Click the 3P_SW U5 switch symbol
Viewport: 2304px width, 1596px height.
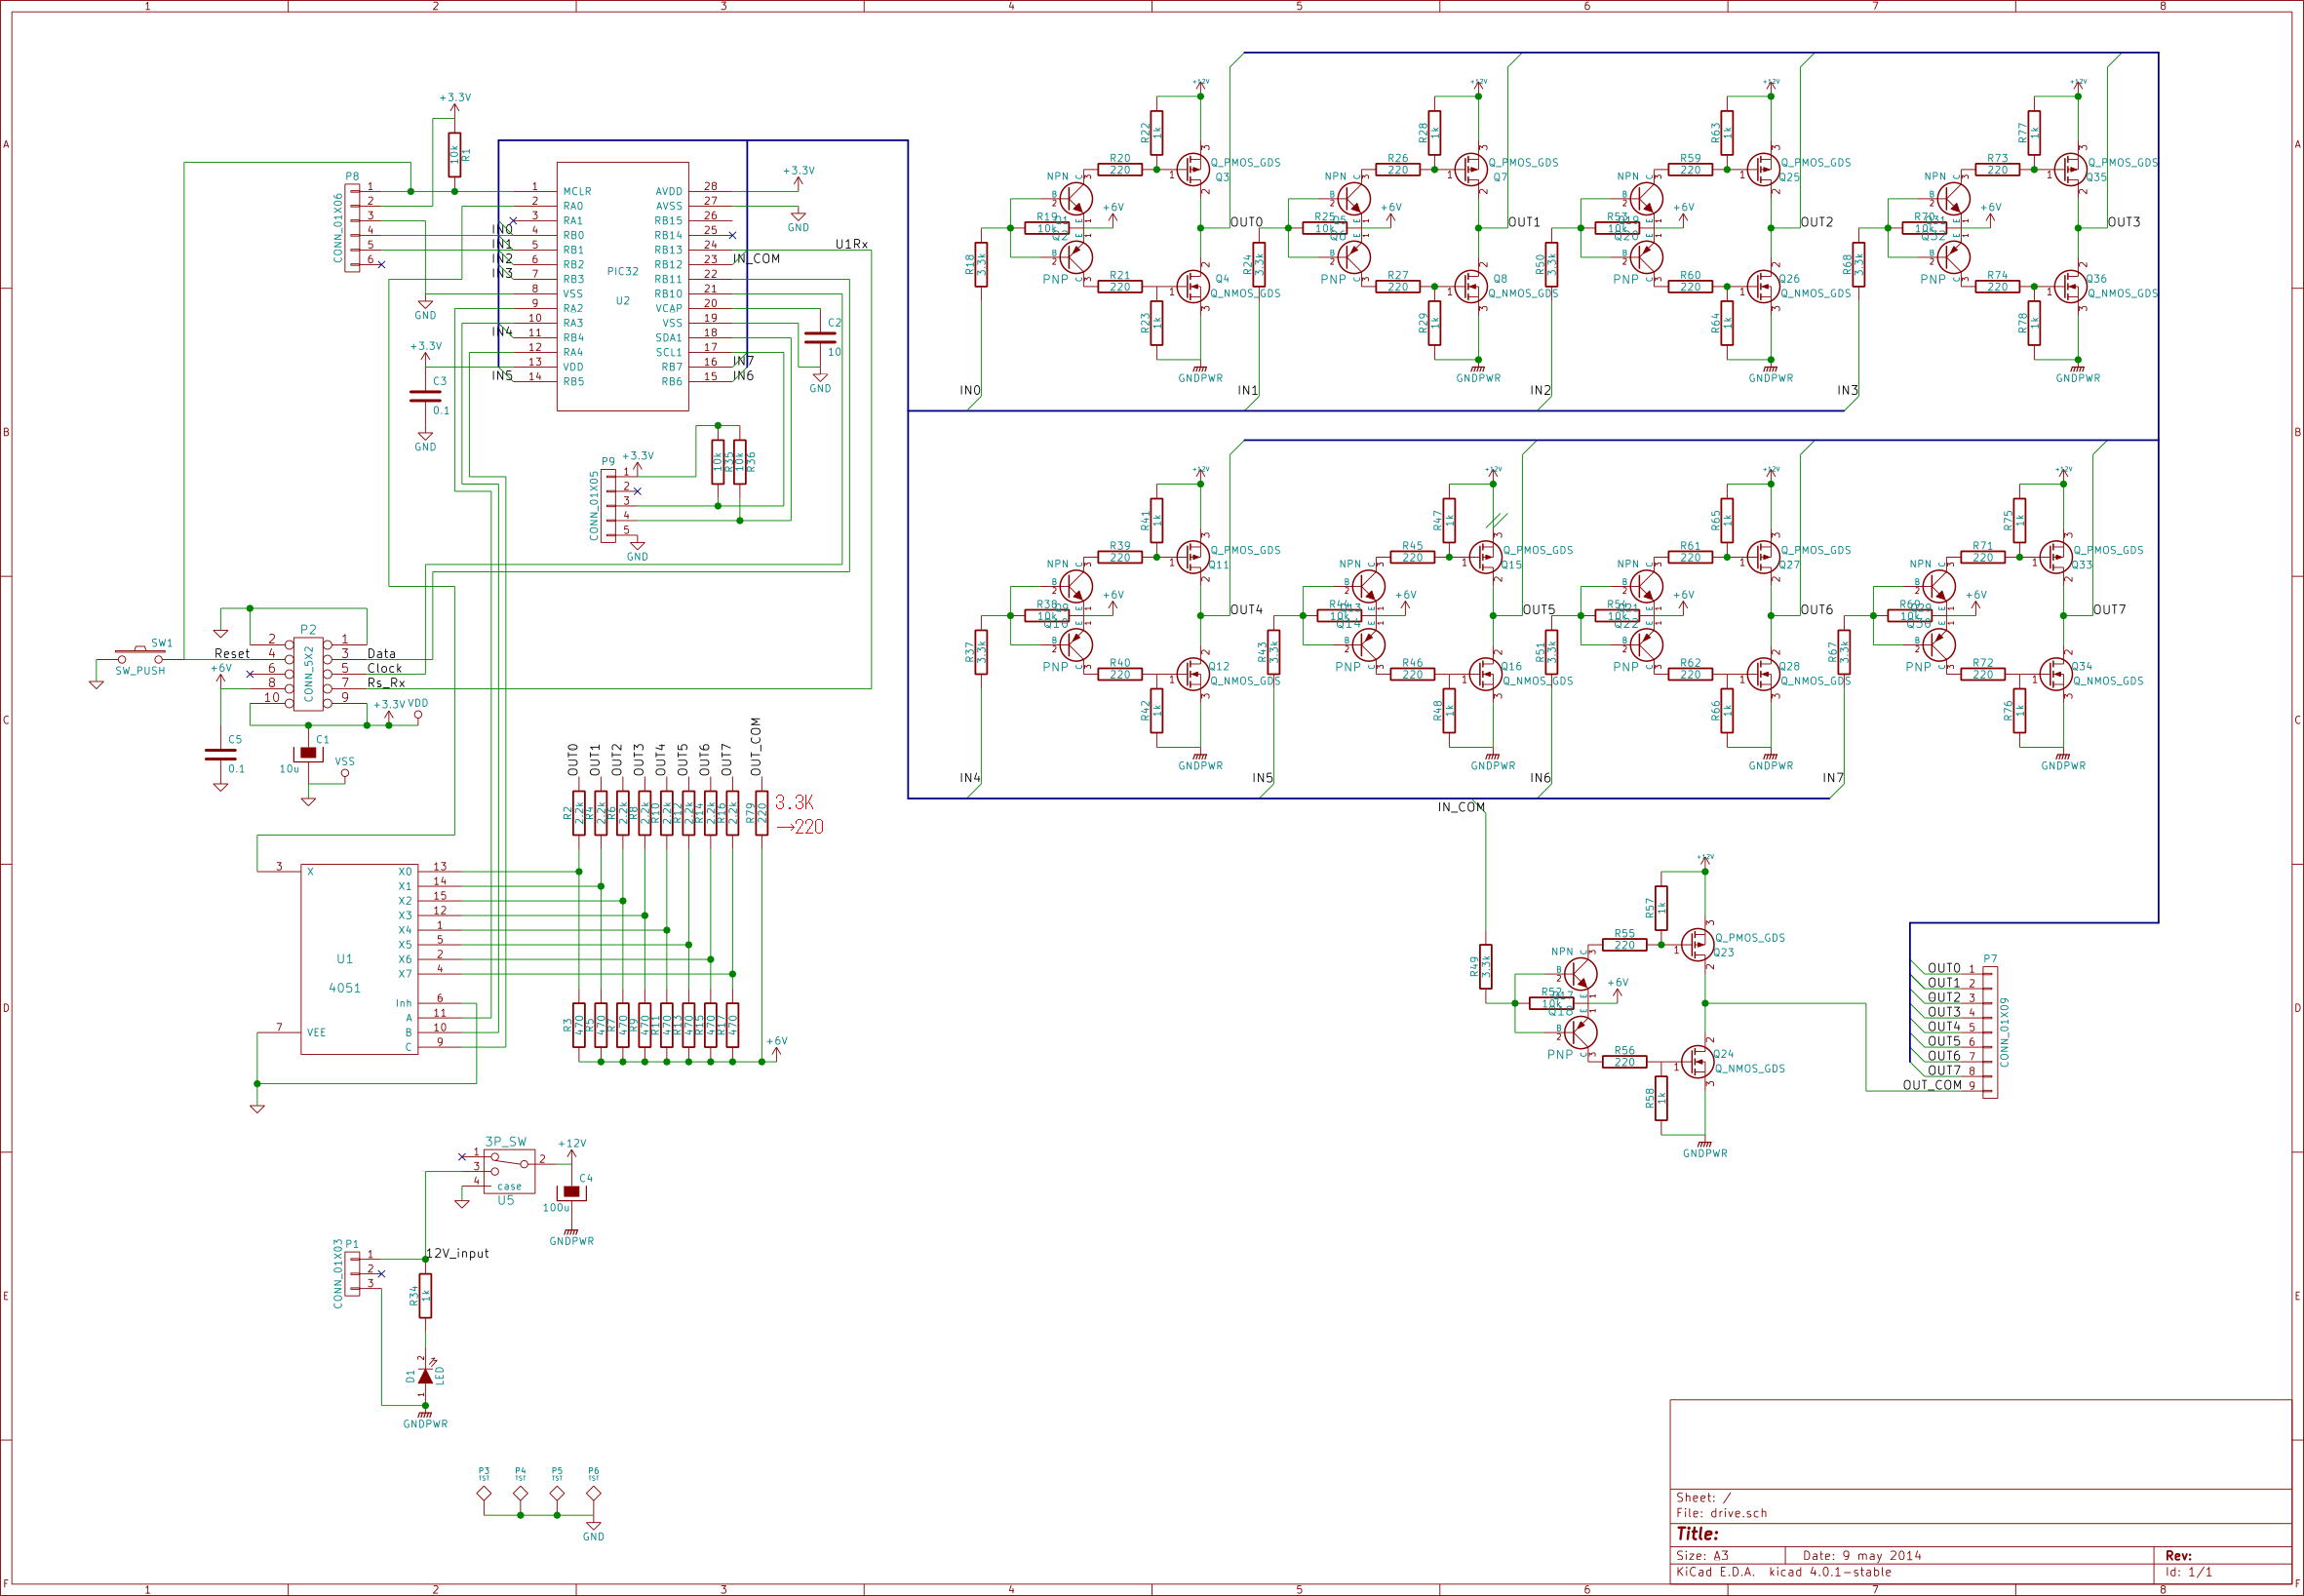(x=508, y=1170)
